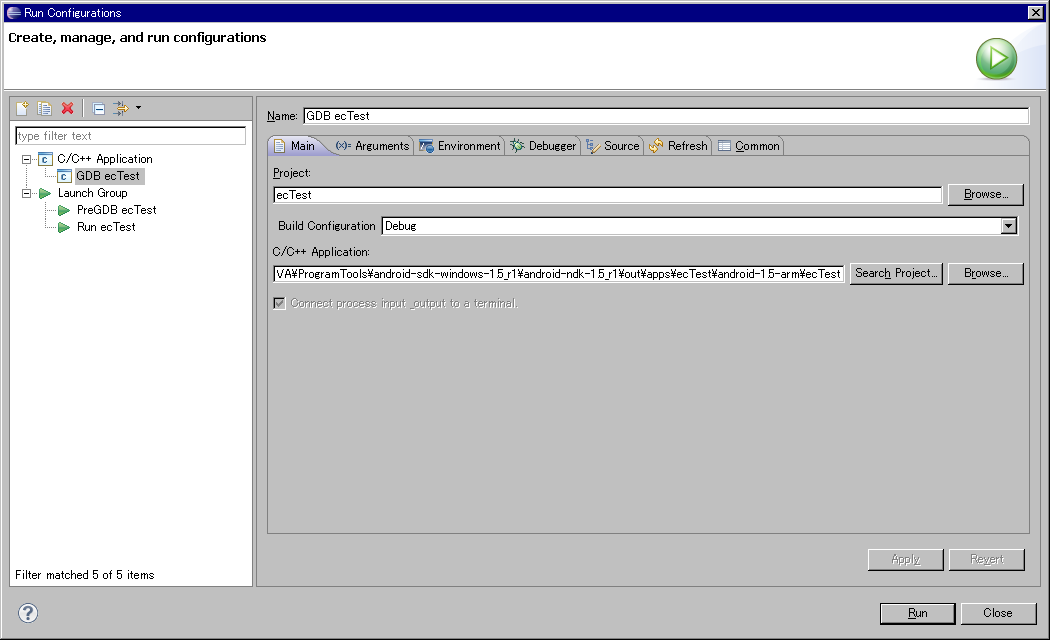Collapse the Launch Group tree node
Screen dimensions: 1050x640
tap(26, 193)
